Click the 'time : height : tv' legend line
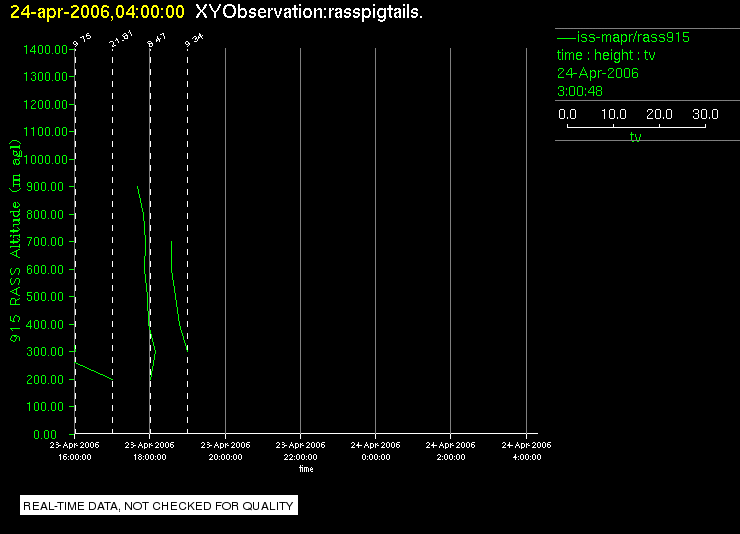This screenshot has width=740, height=534. (606, 55)
